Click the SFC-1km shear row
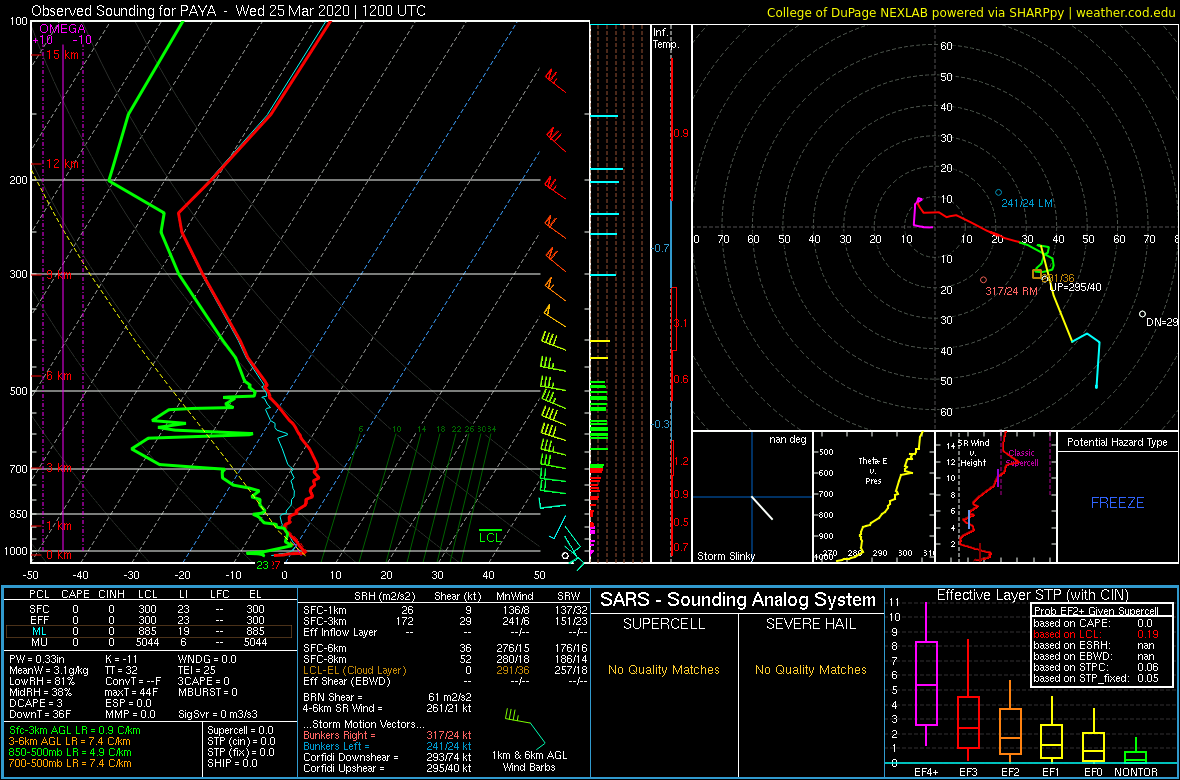 click(x=446, y=611)
